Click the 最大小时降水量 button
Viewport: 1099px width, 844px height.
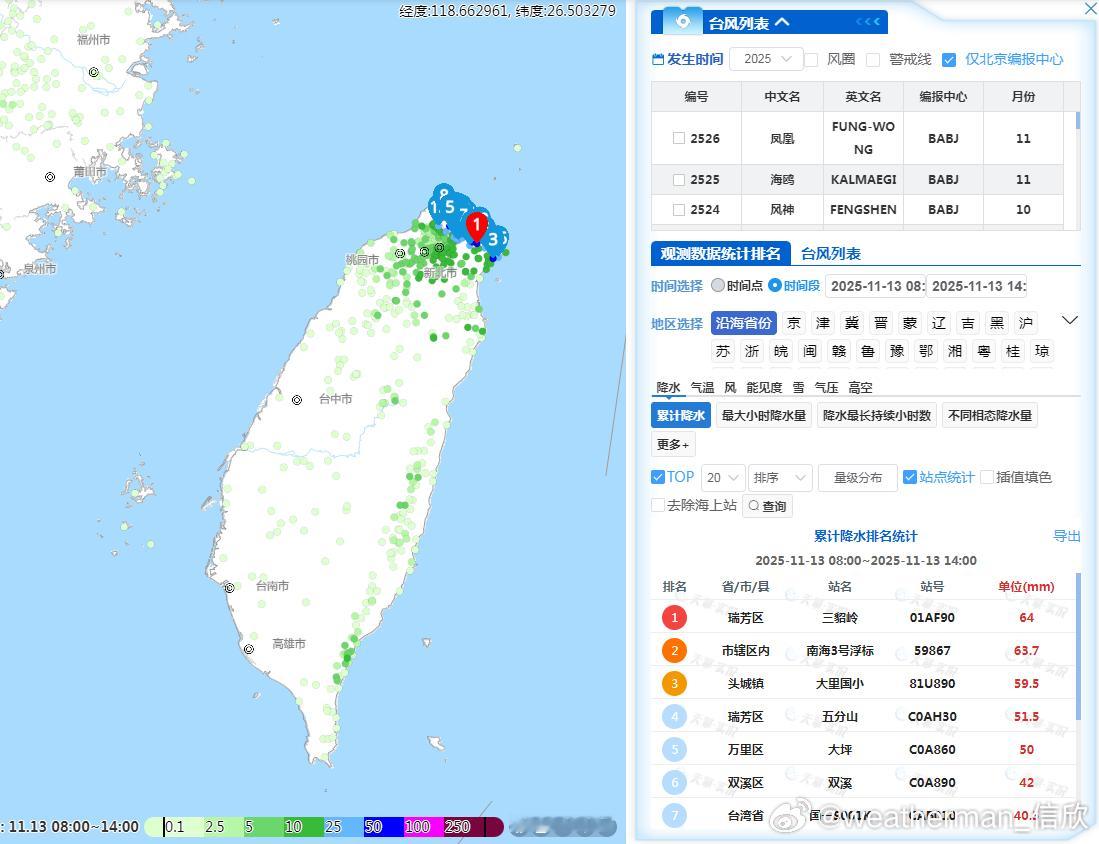[764, 416]
